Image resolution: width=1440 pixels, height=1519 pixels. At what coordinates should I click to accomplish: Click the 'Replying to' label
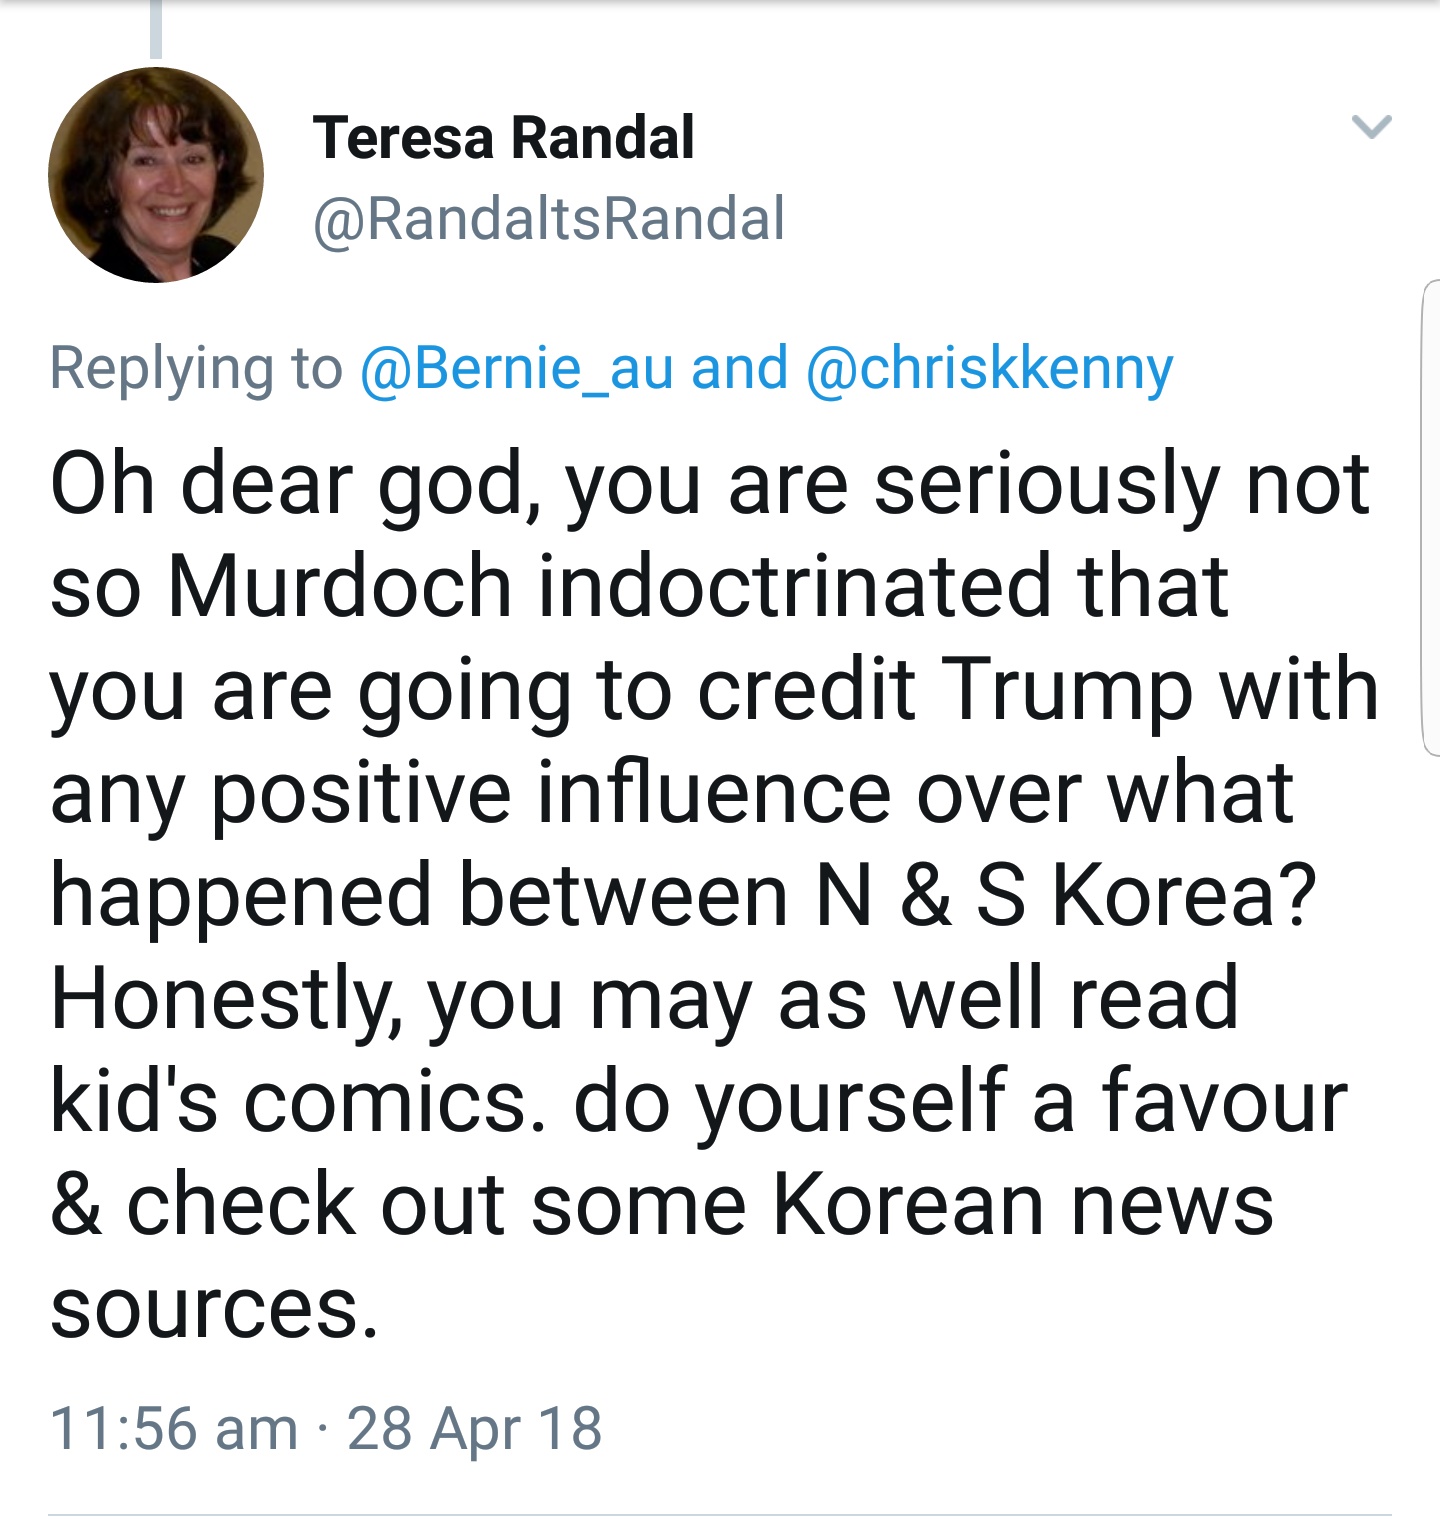[196, 368]
